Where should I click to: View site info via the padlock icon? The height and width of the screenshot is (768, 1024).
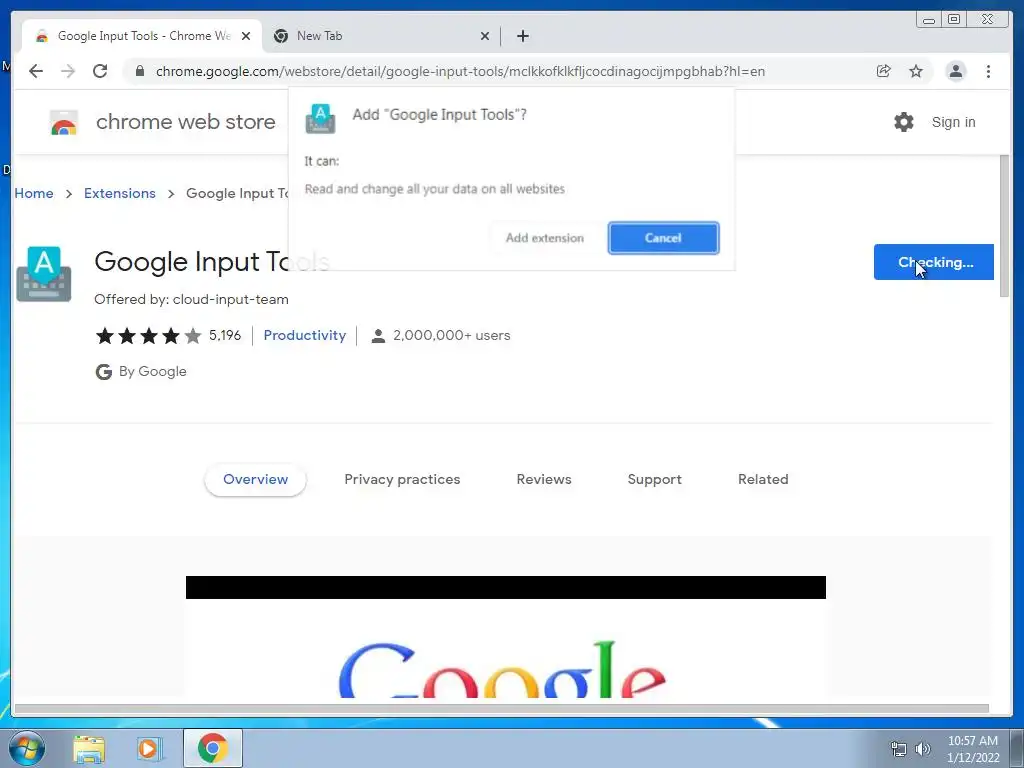click(139, 71)
